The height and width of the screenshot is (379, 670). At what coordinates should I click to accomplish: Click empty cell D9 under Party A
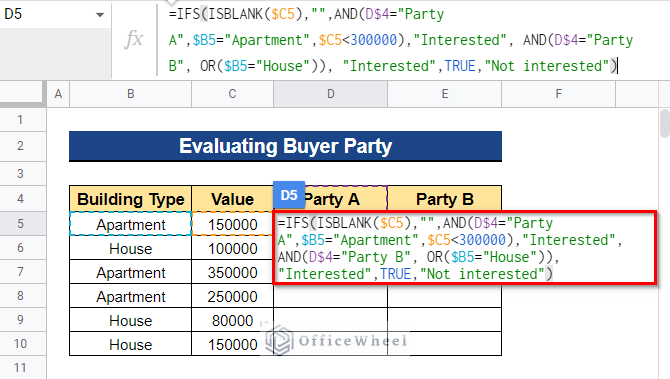[x=330, y=320]
